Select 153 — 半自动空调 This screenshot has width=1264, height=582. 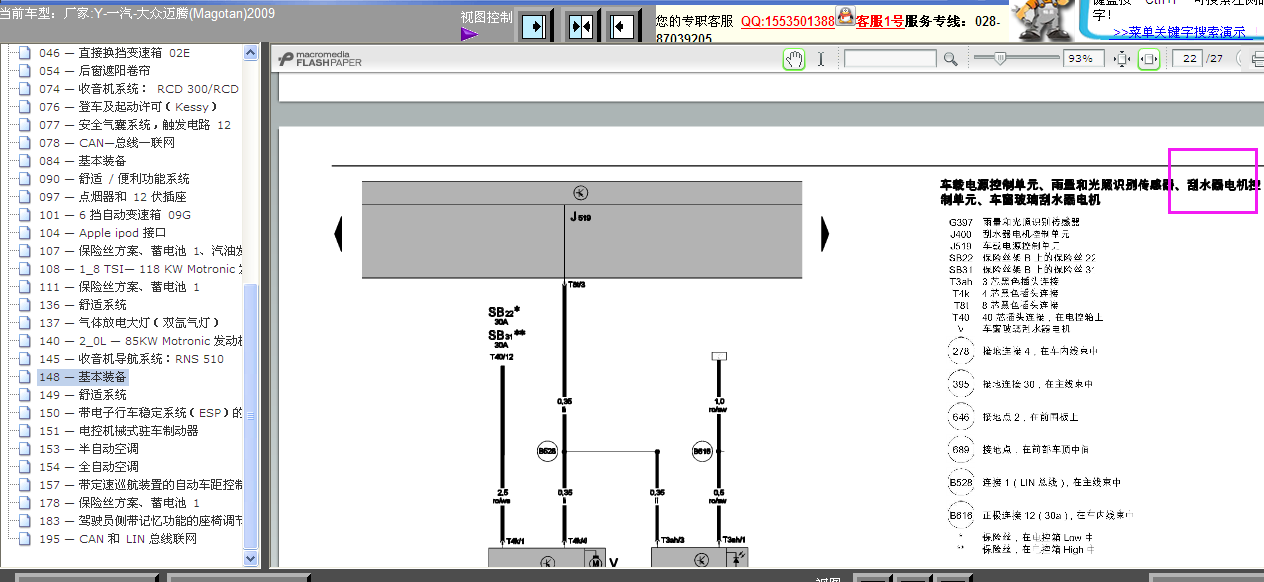89,449
